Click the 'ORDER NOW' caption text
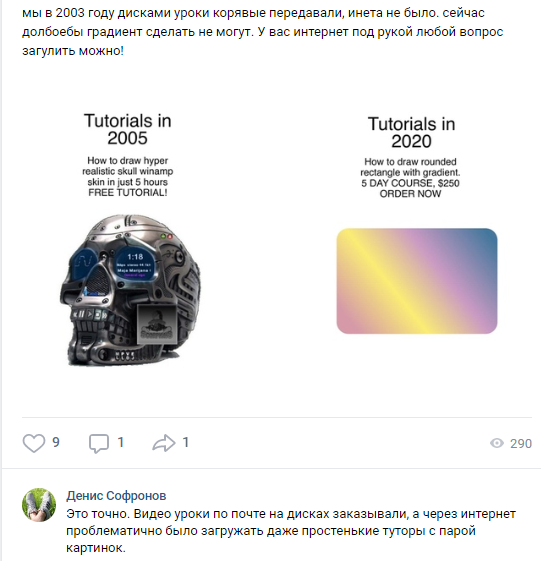This screenshot has width=541, height=561. click(x=410, y=194)
